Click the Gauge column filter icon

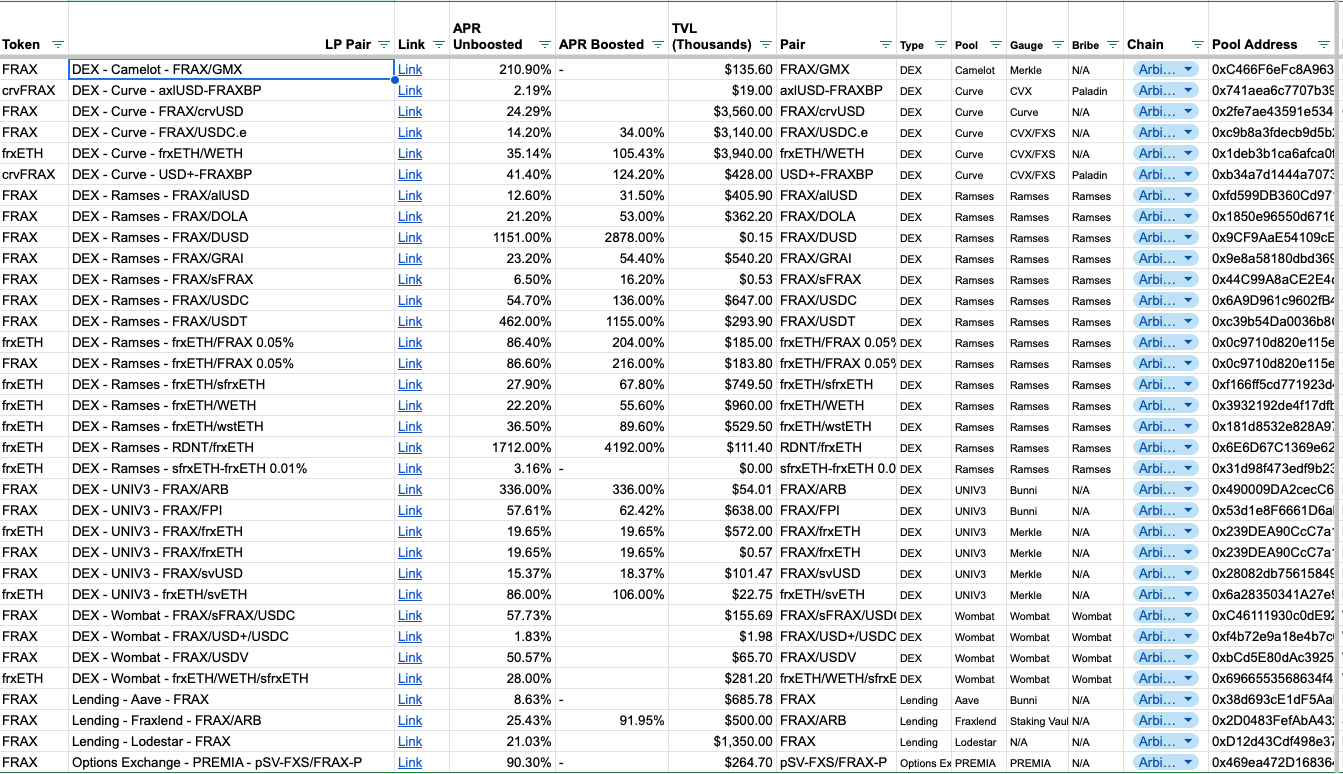[x=1058, y=45]
